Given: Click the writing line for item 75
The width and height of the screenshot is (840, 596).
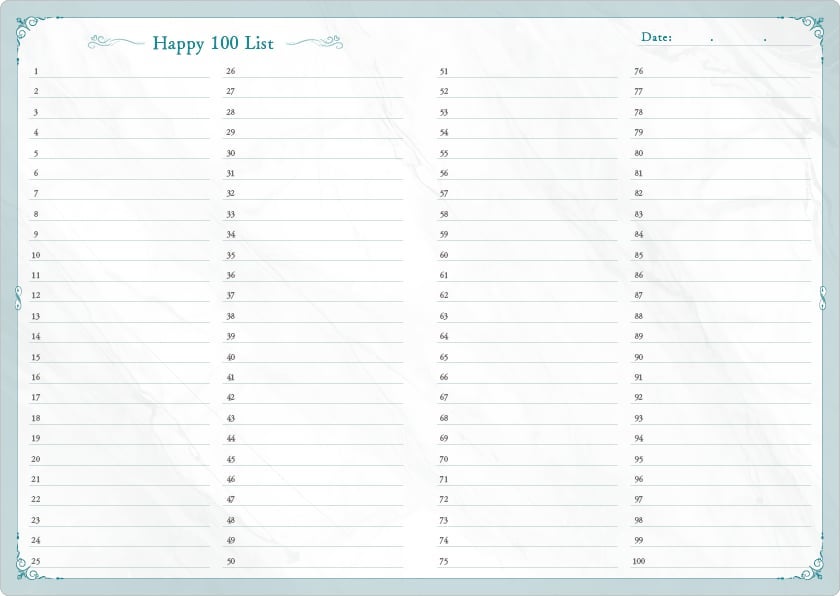Looking at the screenshot, I should [532, 562].
